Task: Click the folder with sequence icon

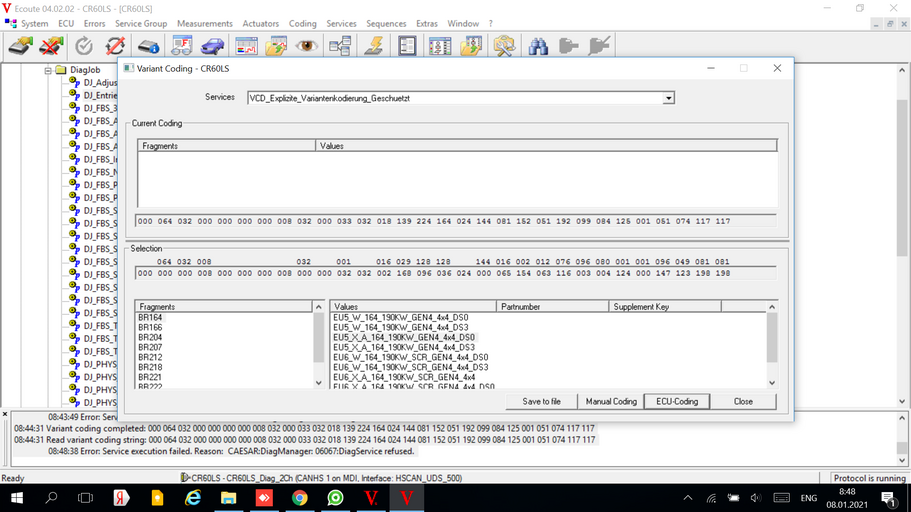Action: pos(471,46)
